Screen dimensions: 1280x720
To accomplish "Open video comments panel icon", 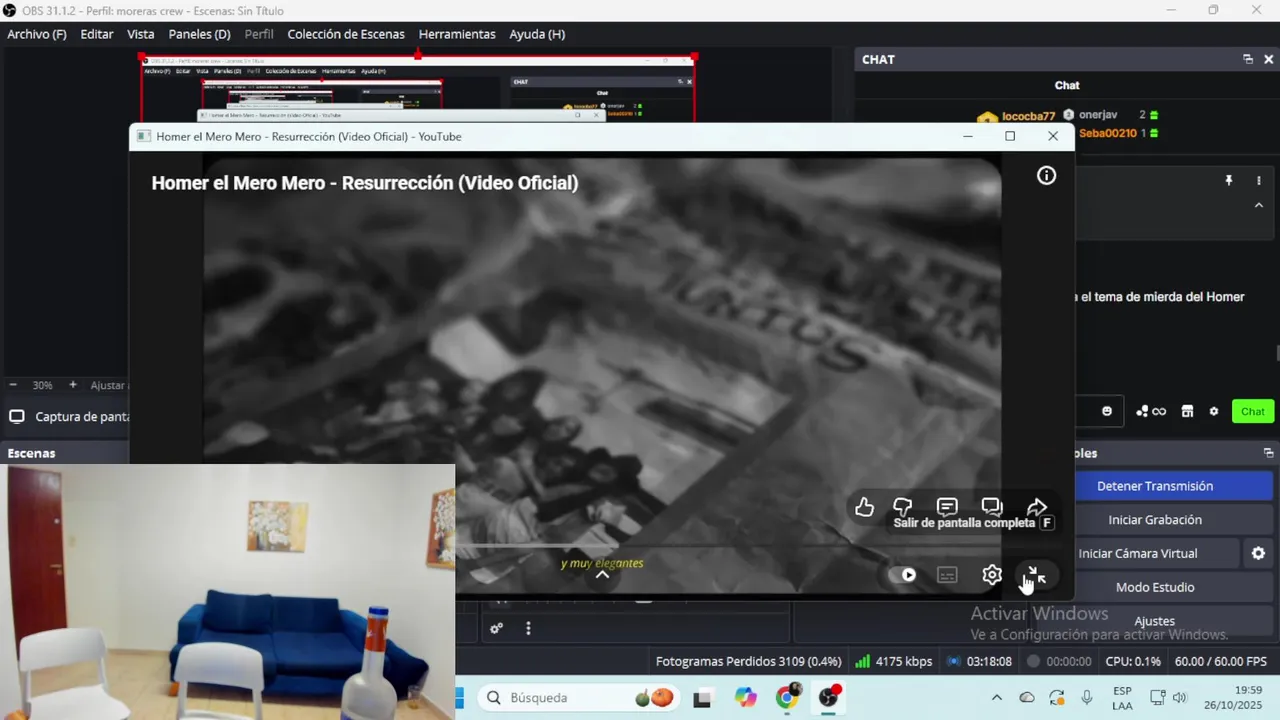I will (947, 507).
